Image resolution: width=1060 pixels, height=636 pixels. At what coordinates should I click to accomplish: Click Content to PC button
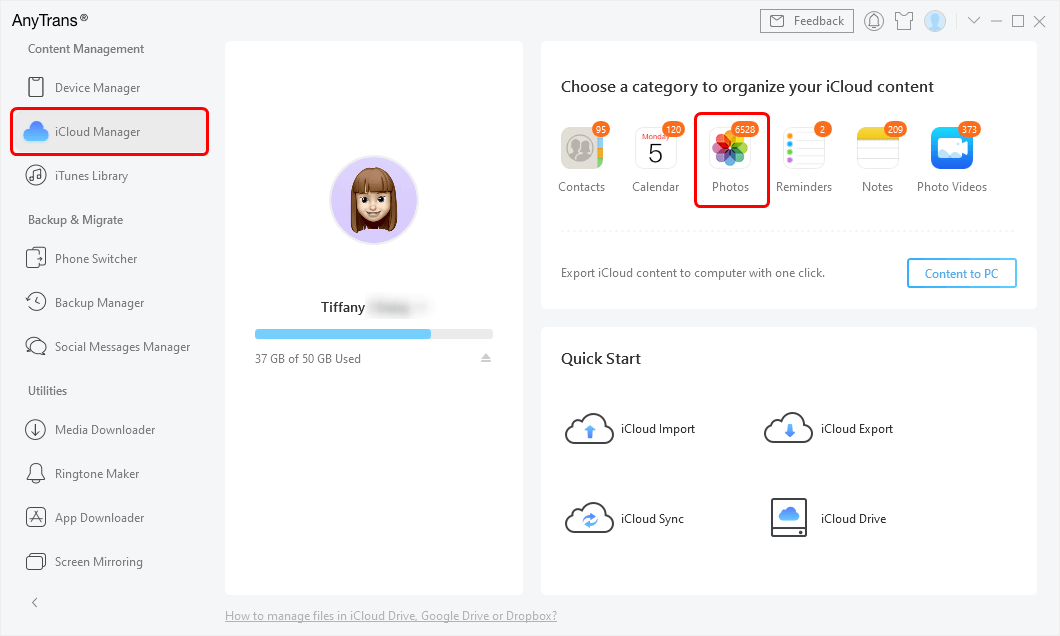pyautogui.click(x=961, y=273)
